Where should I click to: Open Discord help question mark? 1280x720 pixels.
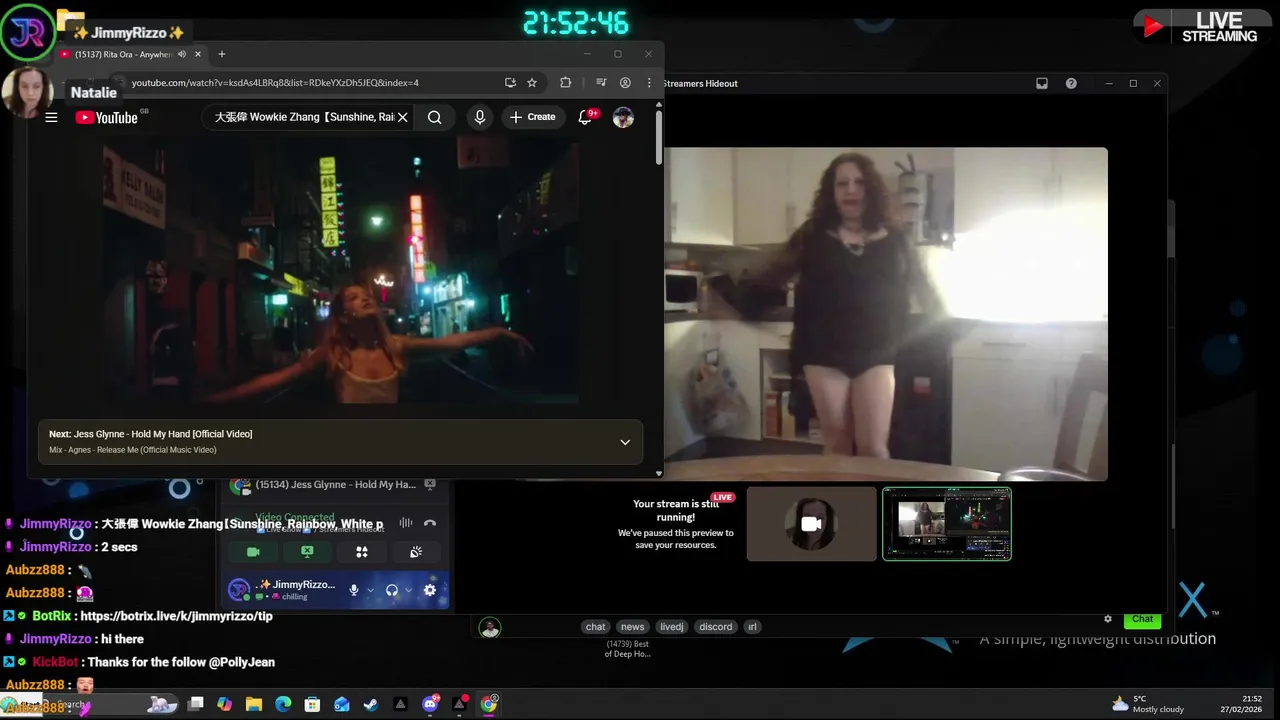click(1071, 84)
